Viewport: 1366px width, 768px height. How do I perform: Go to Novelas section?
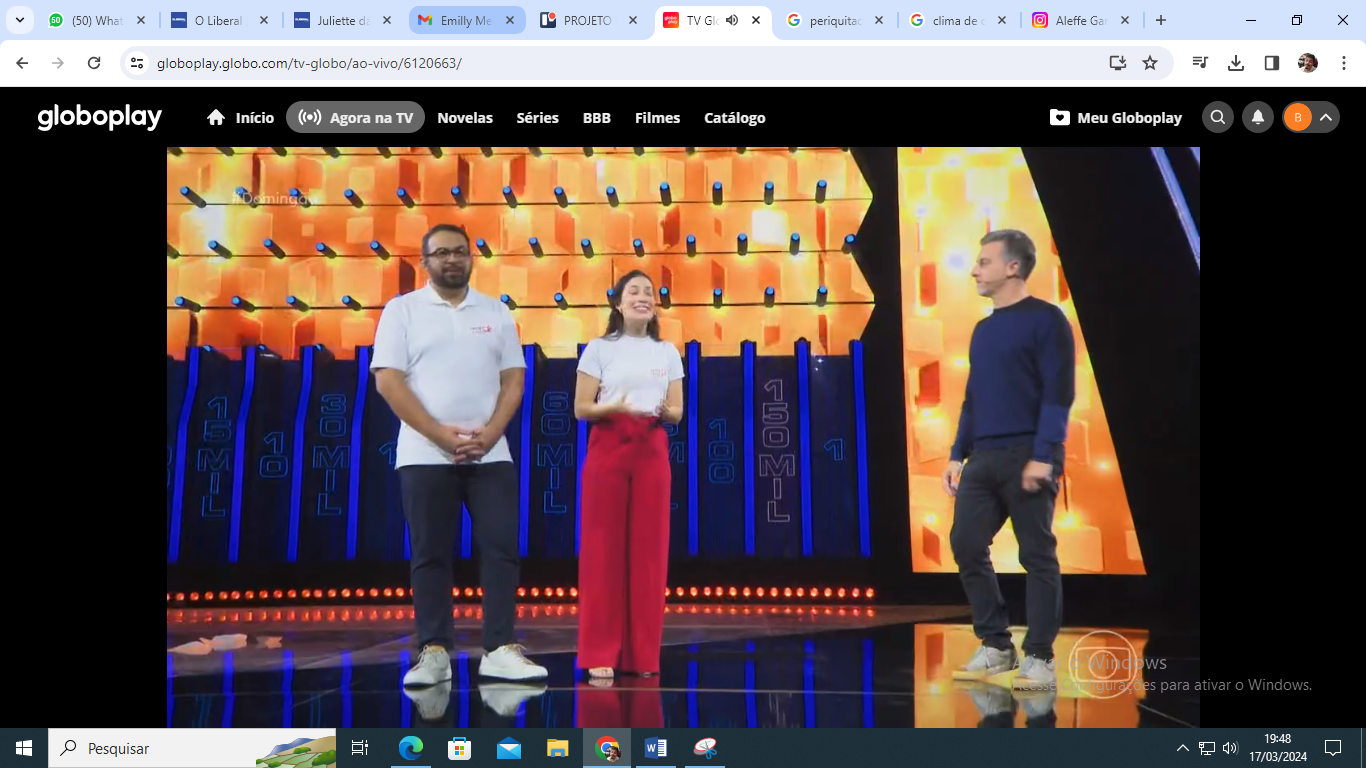(465, 118)
